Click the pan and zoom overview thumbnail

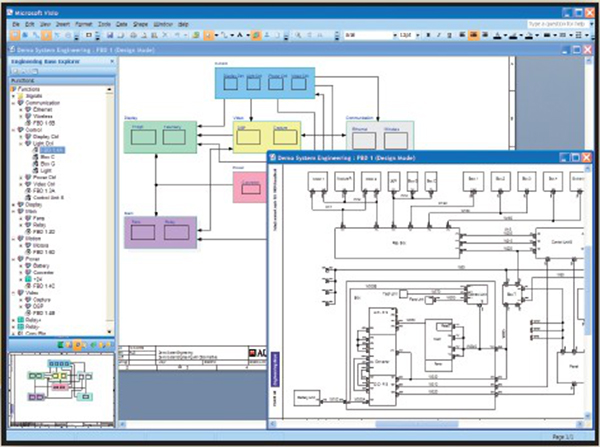click(58, 390)
